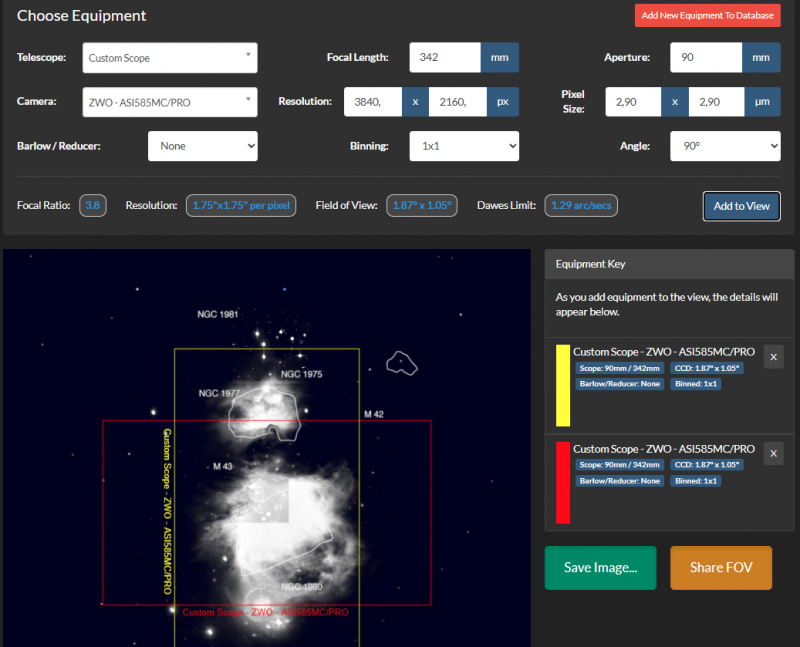Viewport: 800px width, 647px height.
Task: Expand the Barlow / Reducer dropdown
Action: point(203,146)
